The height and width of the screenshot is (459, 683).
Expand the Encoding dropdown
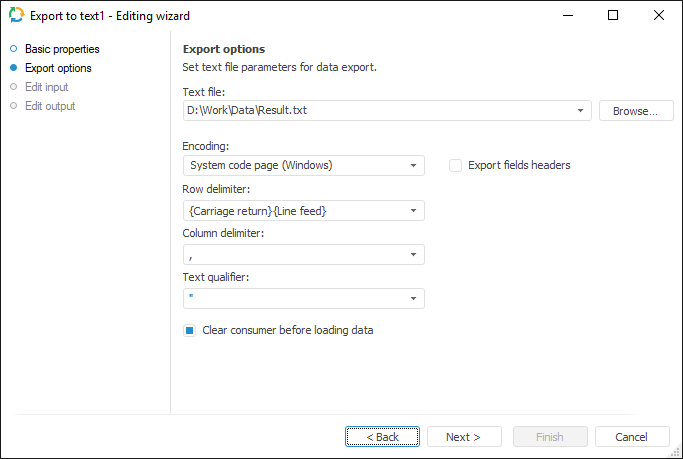click(413, 165)
